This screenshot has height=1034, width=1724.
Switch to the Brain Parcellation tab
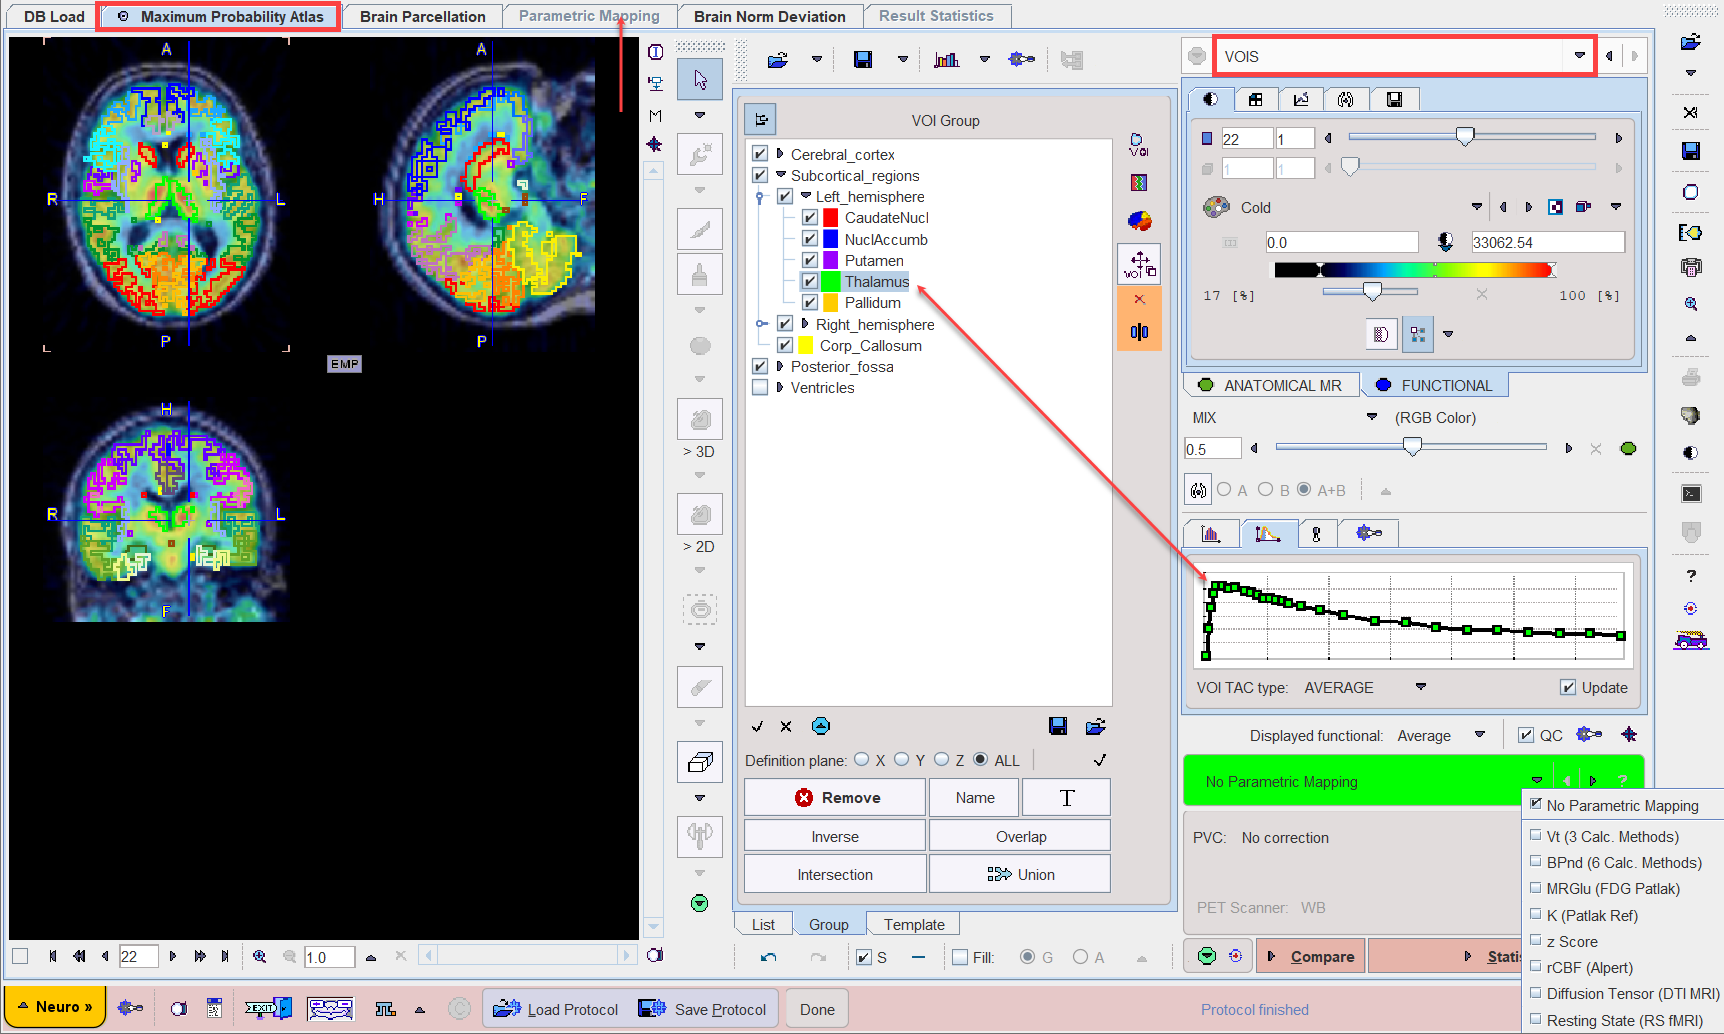coord(422,16)
